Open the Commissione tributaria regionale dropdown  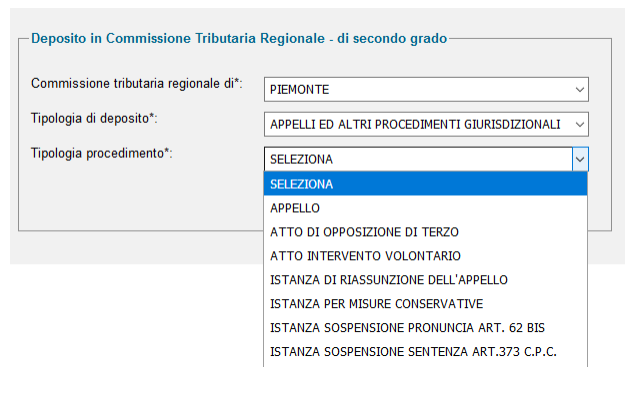426,89
